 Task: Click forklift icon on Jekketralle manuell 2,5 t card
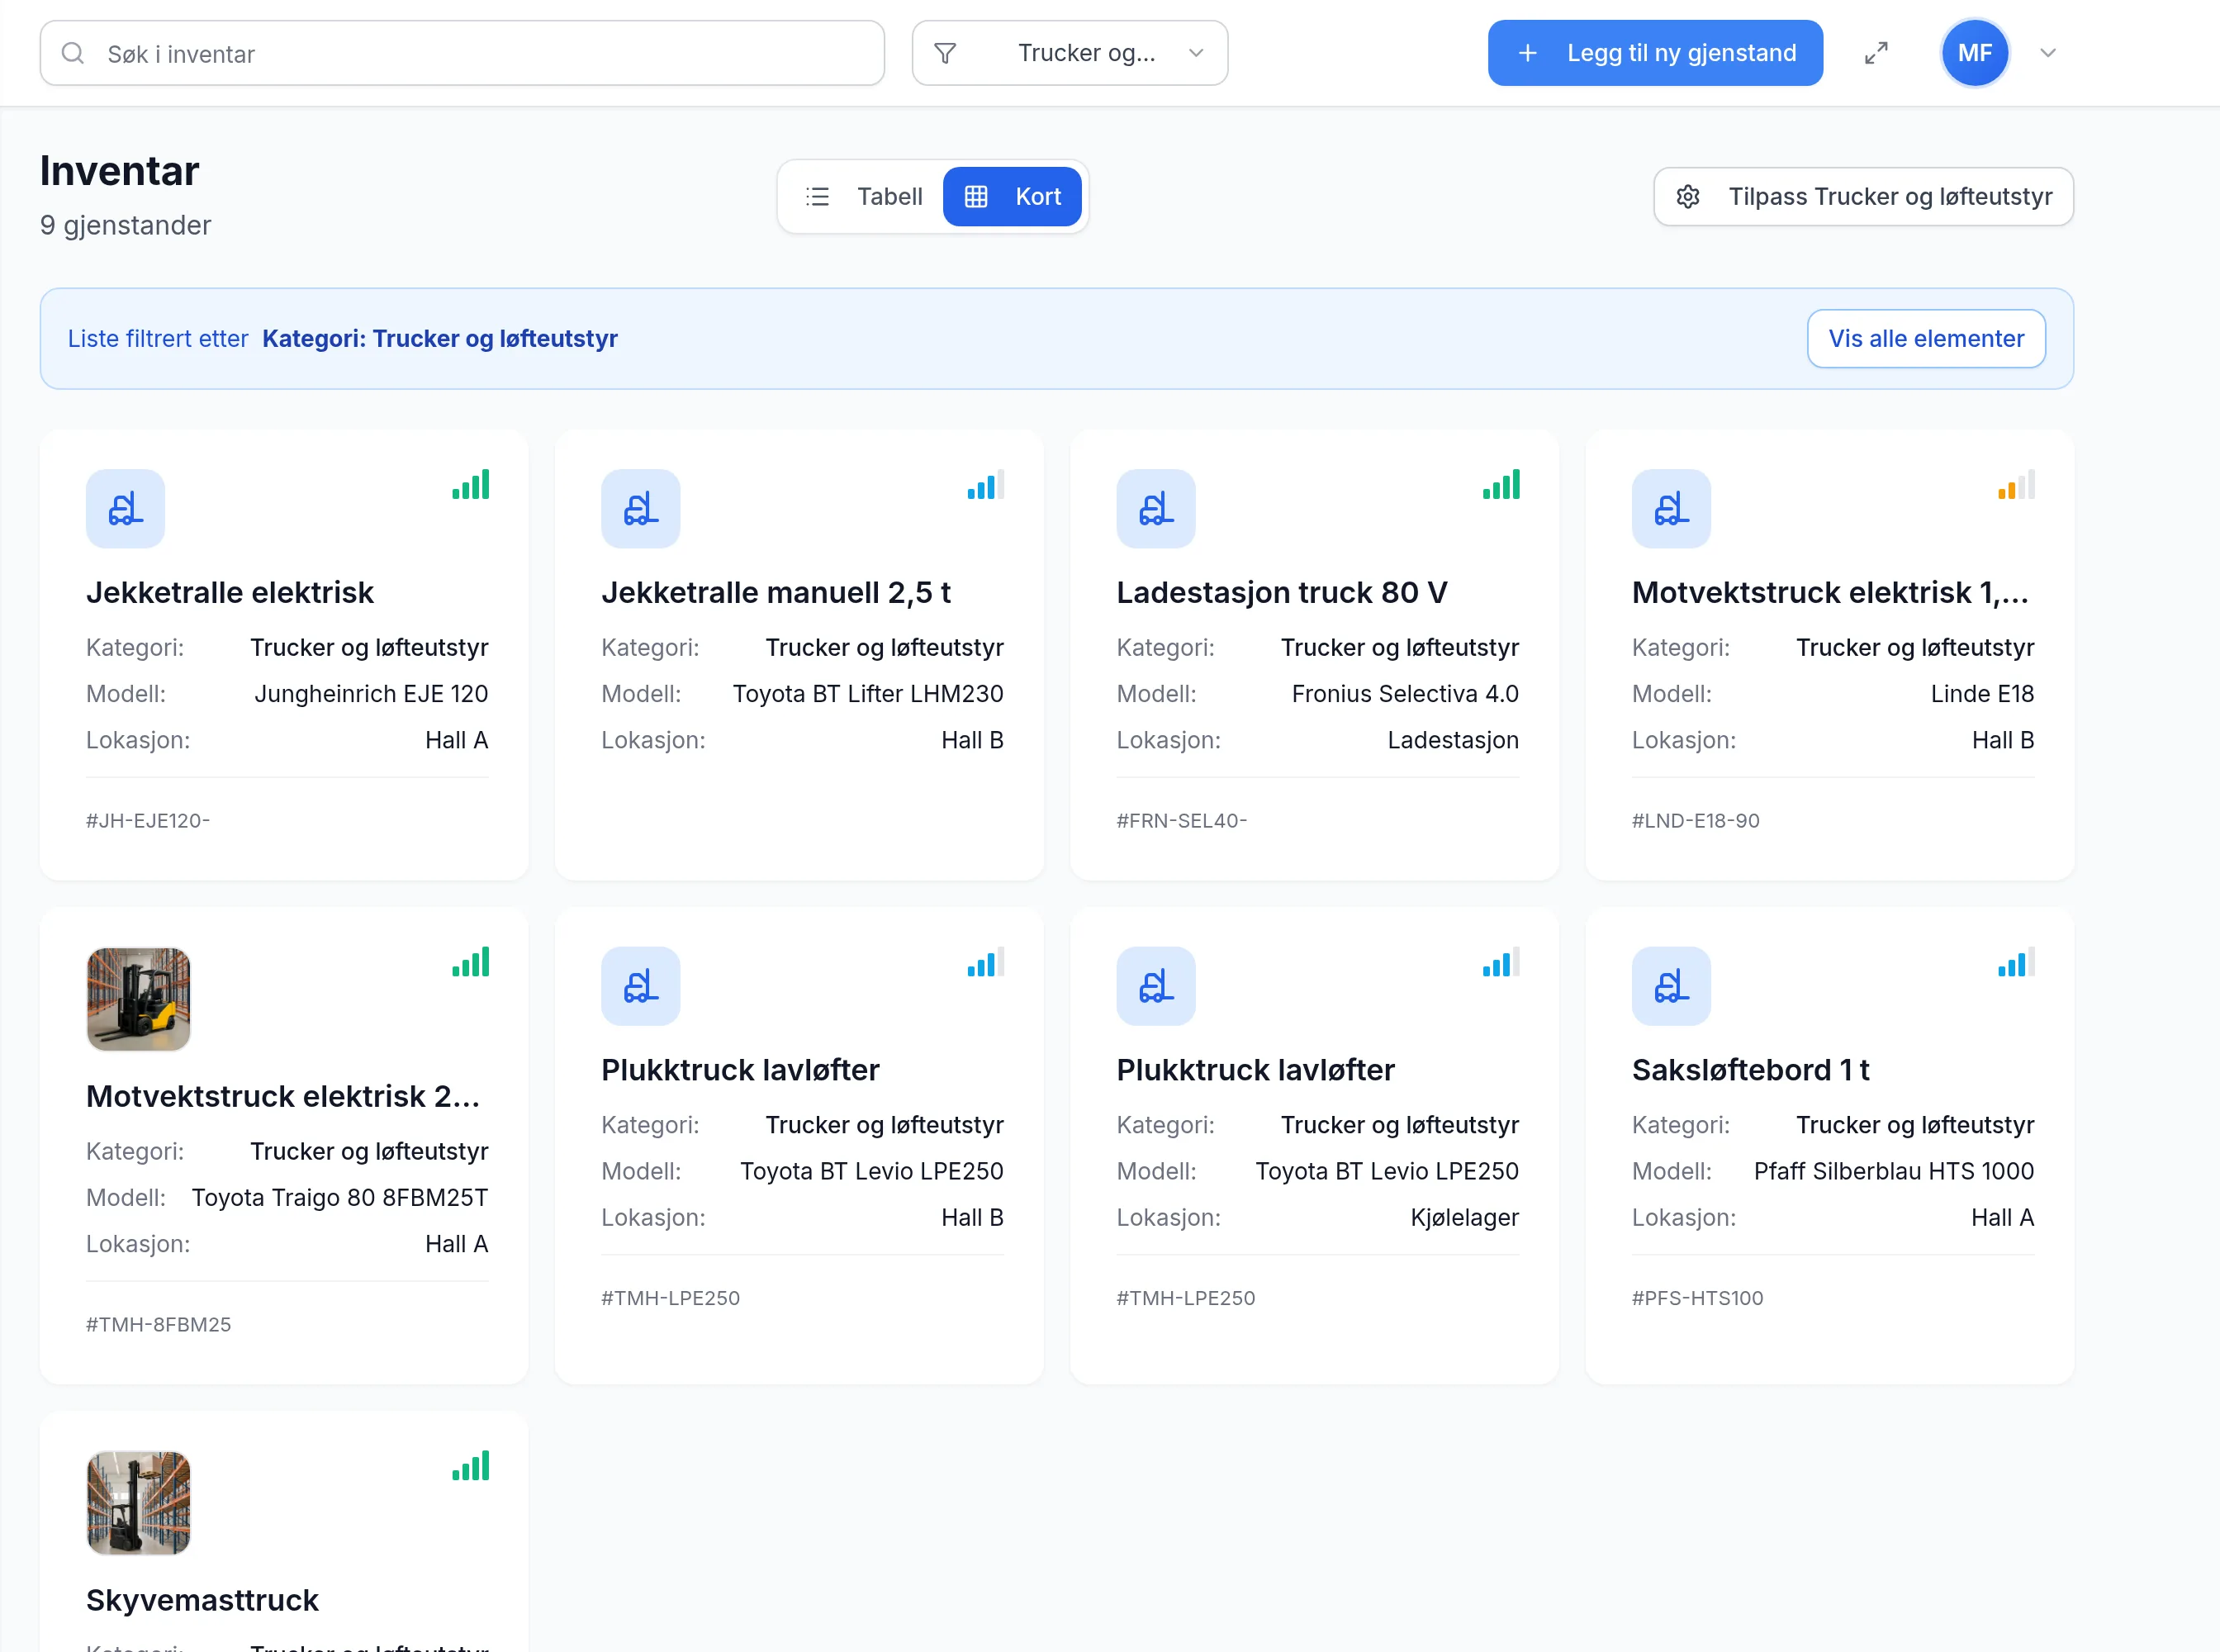pyautogui.click(x=640, y=509)
